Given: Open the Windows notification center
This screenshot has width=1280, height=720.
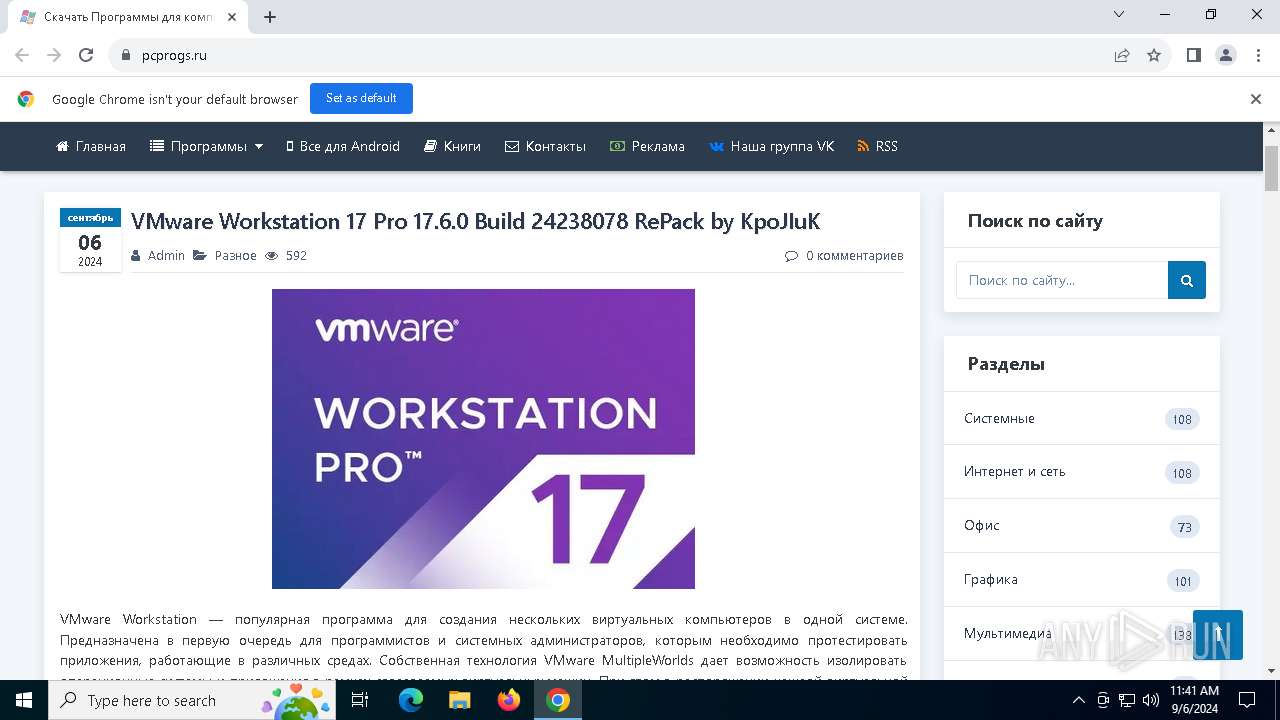Looking at the screenshot, I should click(x=1247, y=700).
